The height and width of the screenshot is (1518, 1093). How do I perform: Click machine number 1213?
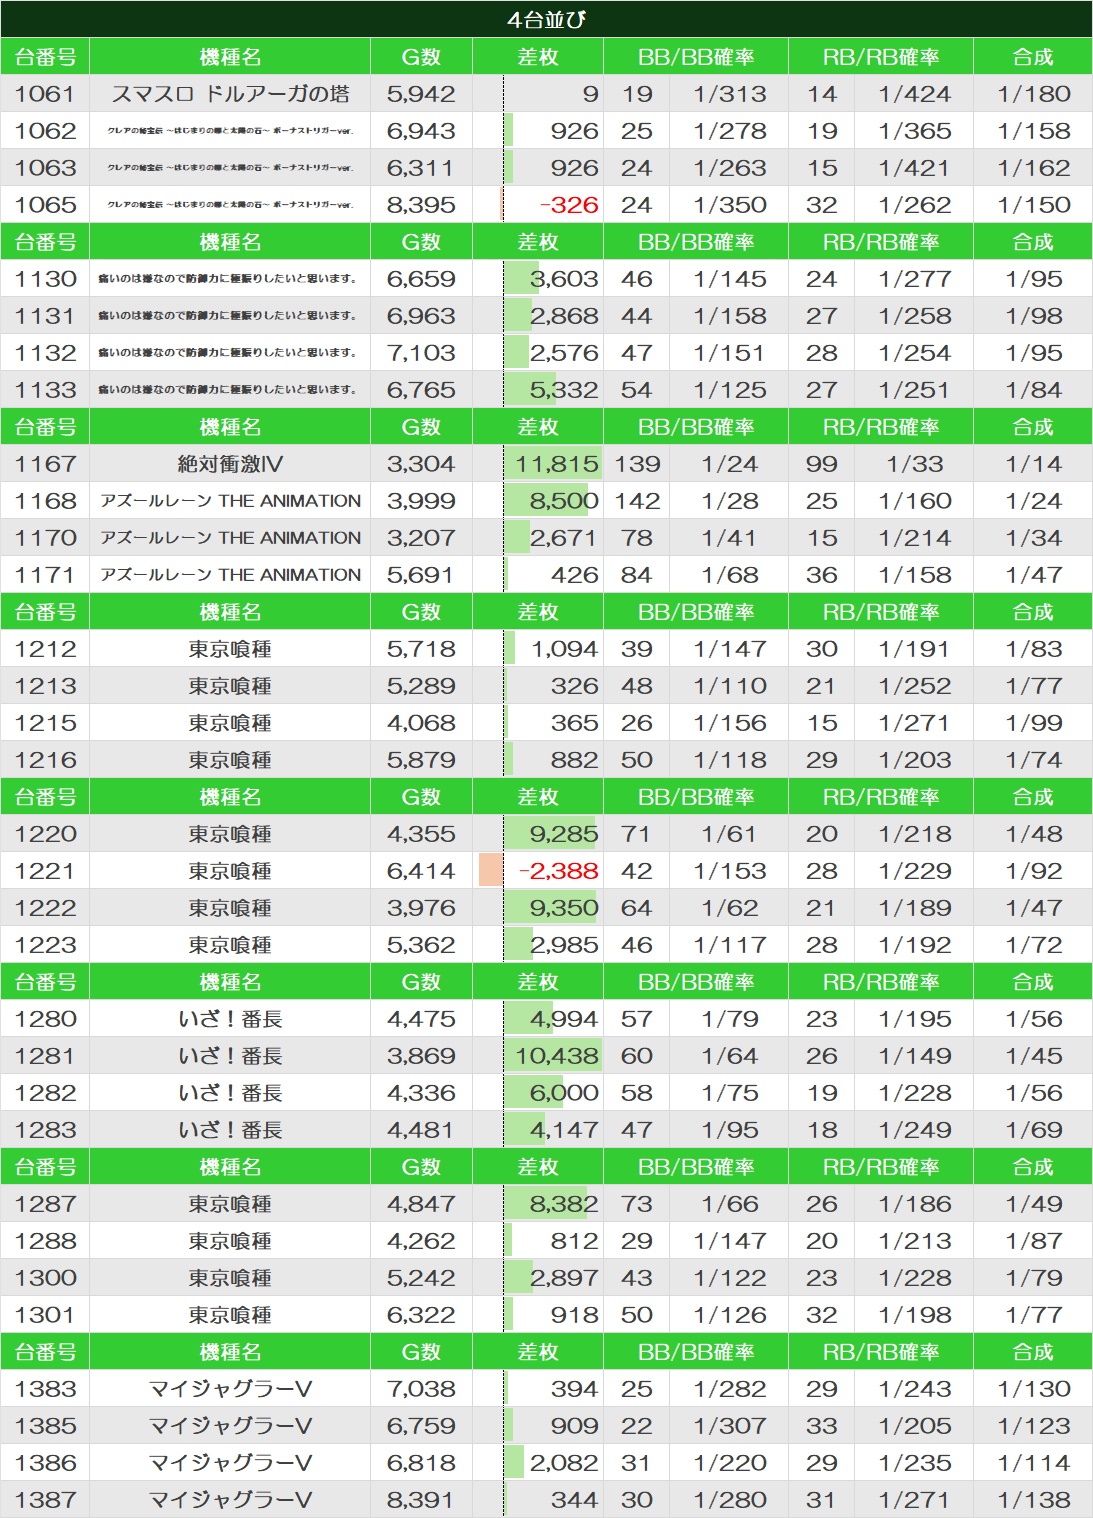[45, 686]
